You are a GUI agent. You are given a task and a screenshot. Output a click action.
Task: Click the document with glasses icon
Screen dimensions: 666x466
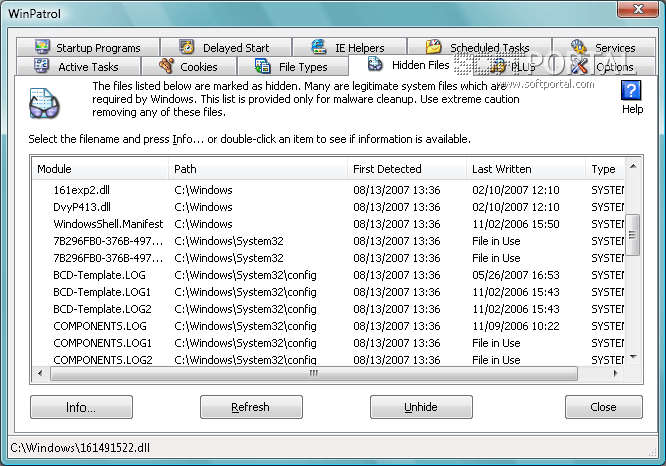click(x=44, y=103)
